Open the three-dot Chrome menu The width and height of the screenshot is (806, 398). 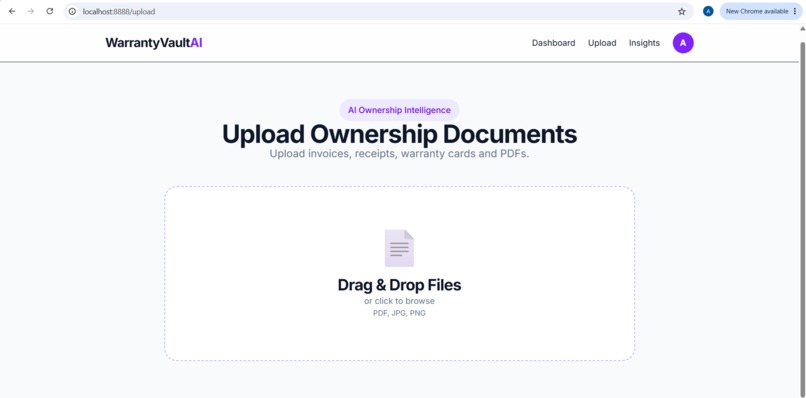[795, 11]
